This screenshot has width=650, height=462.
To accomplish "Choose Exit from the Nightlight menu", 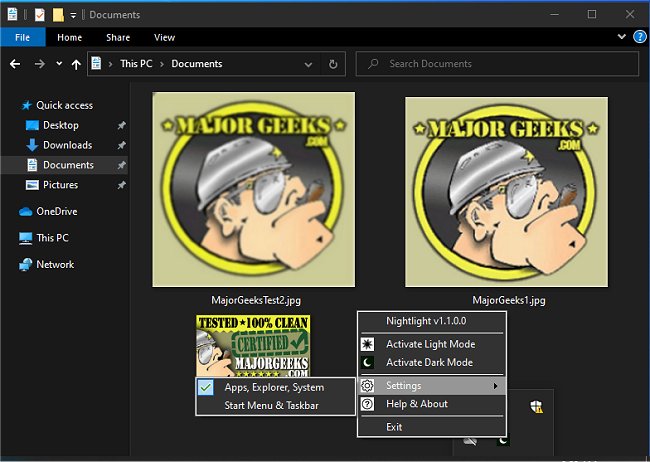I will 394,427.
